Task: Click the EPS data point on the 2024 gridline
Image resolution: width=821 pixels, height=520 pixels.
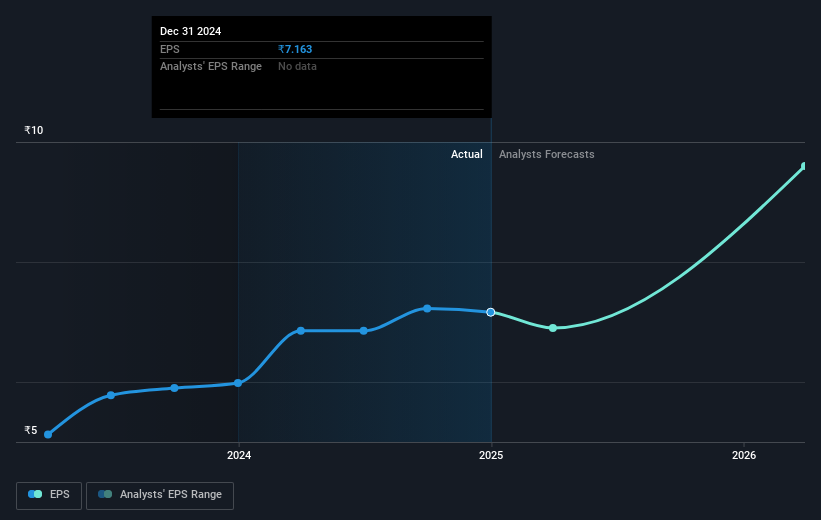Action: coord(238,383)
